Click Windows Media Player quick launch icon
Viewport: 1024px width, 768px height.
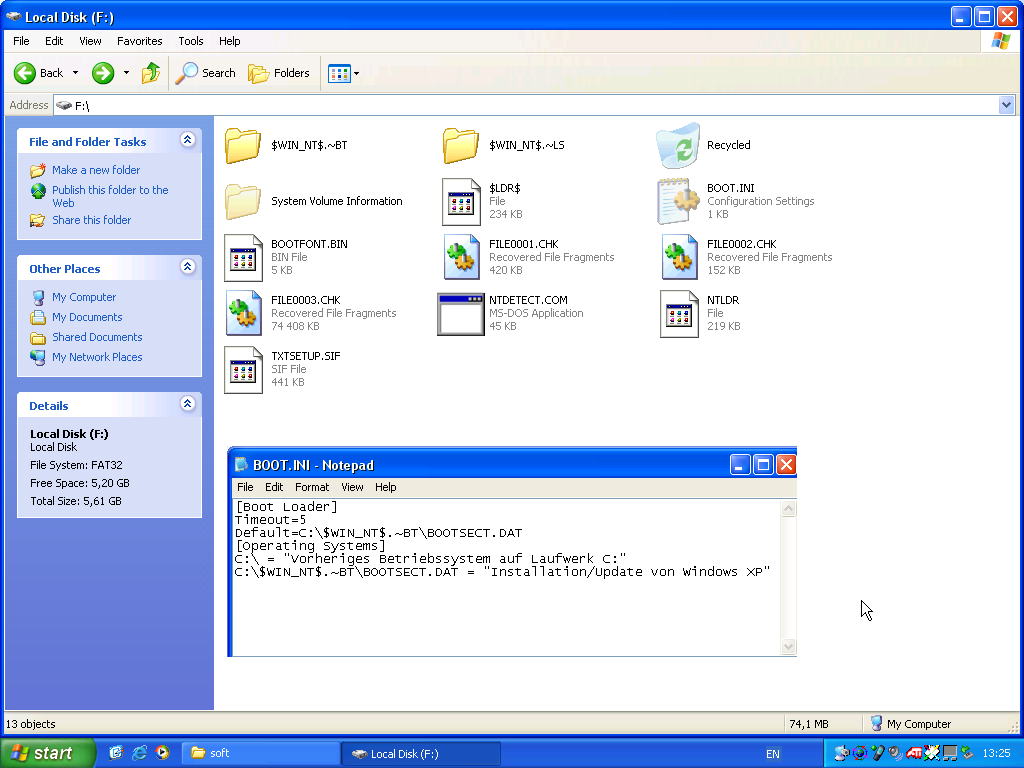pyautogui.click(x=162, y=753)
